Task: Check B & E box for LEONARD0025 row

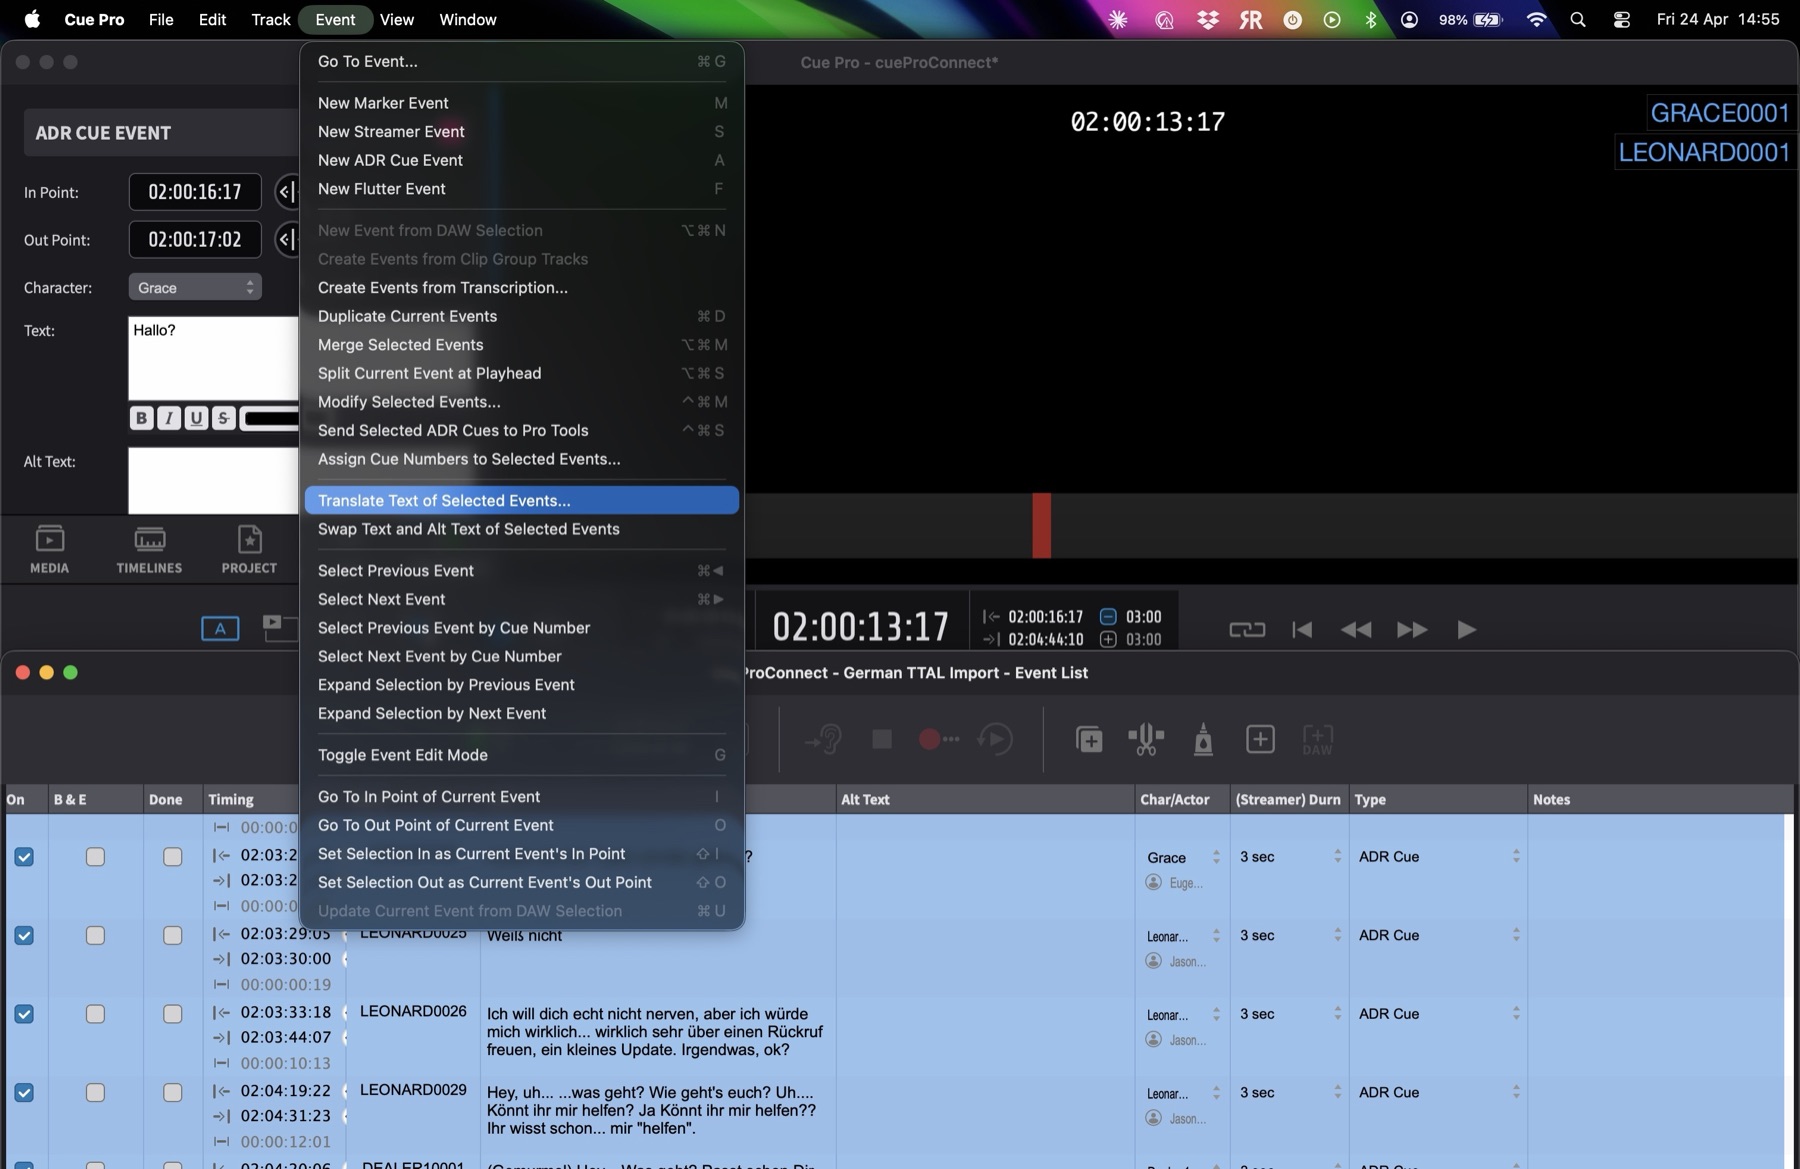Action: [95, 935]
